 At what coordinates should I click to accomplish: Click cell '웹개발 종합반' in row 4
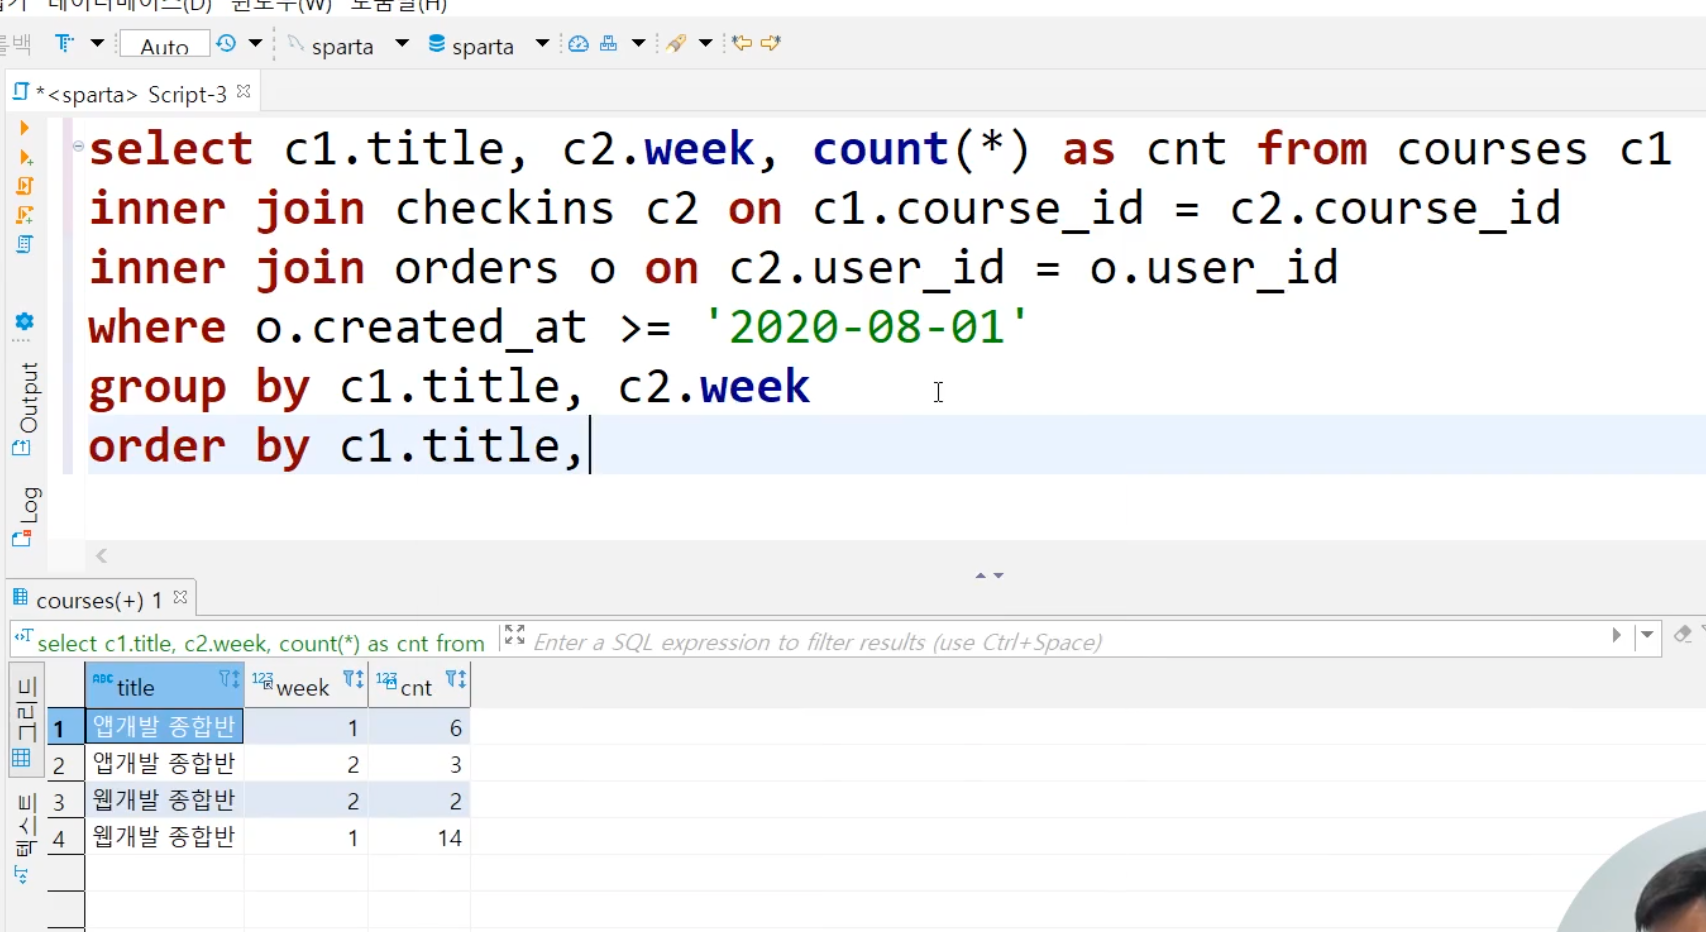pos(165,837)
